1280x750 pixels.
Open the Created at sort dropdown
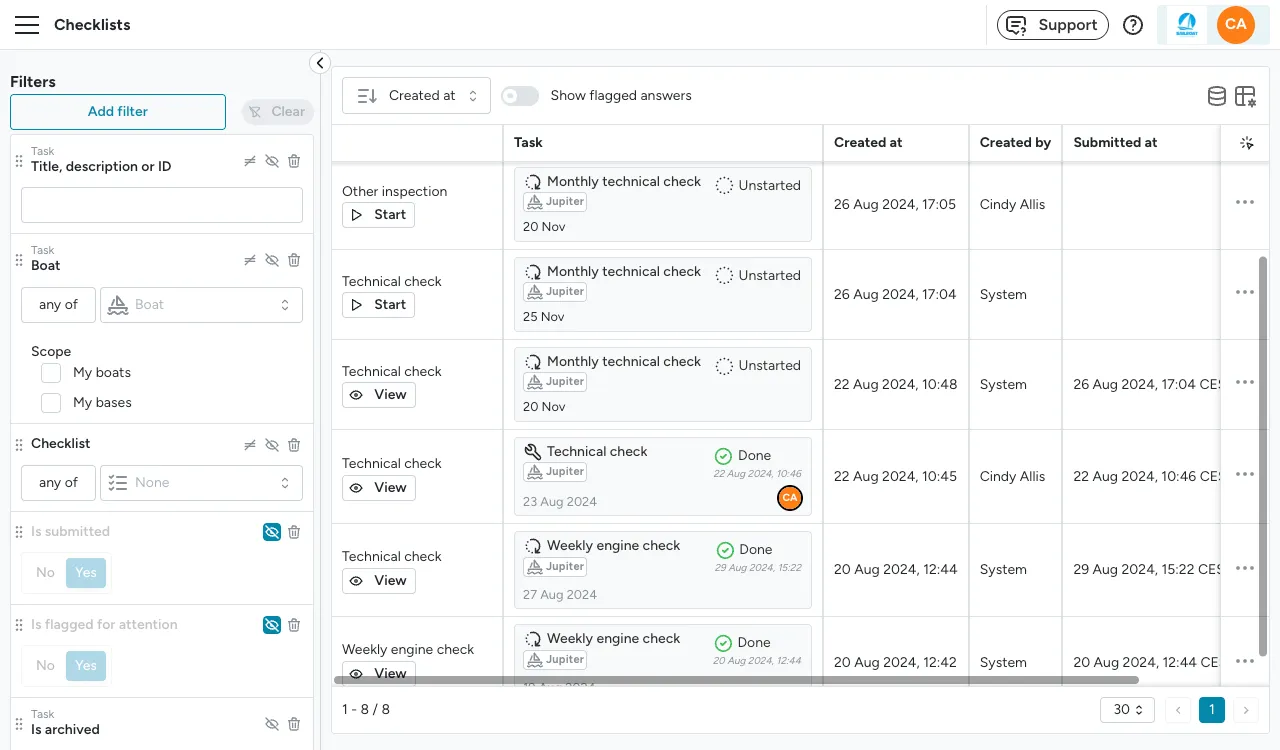coord(417,96)
